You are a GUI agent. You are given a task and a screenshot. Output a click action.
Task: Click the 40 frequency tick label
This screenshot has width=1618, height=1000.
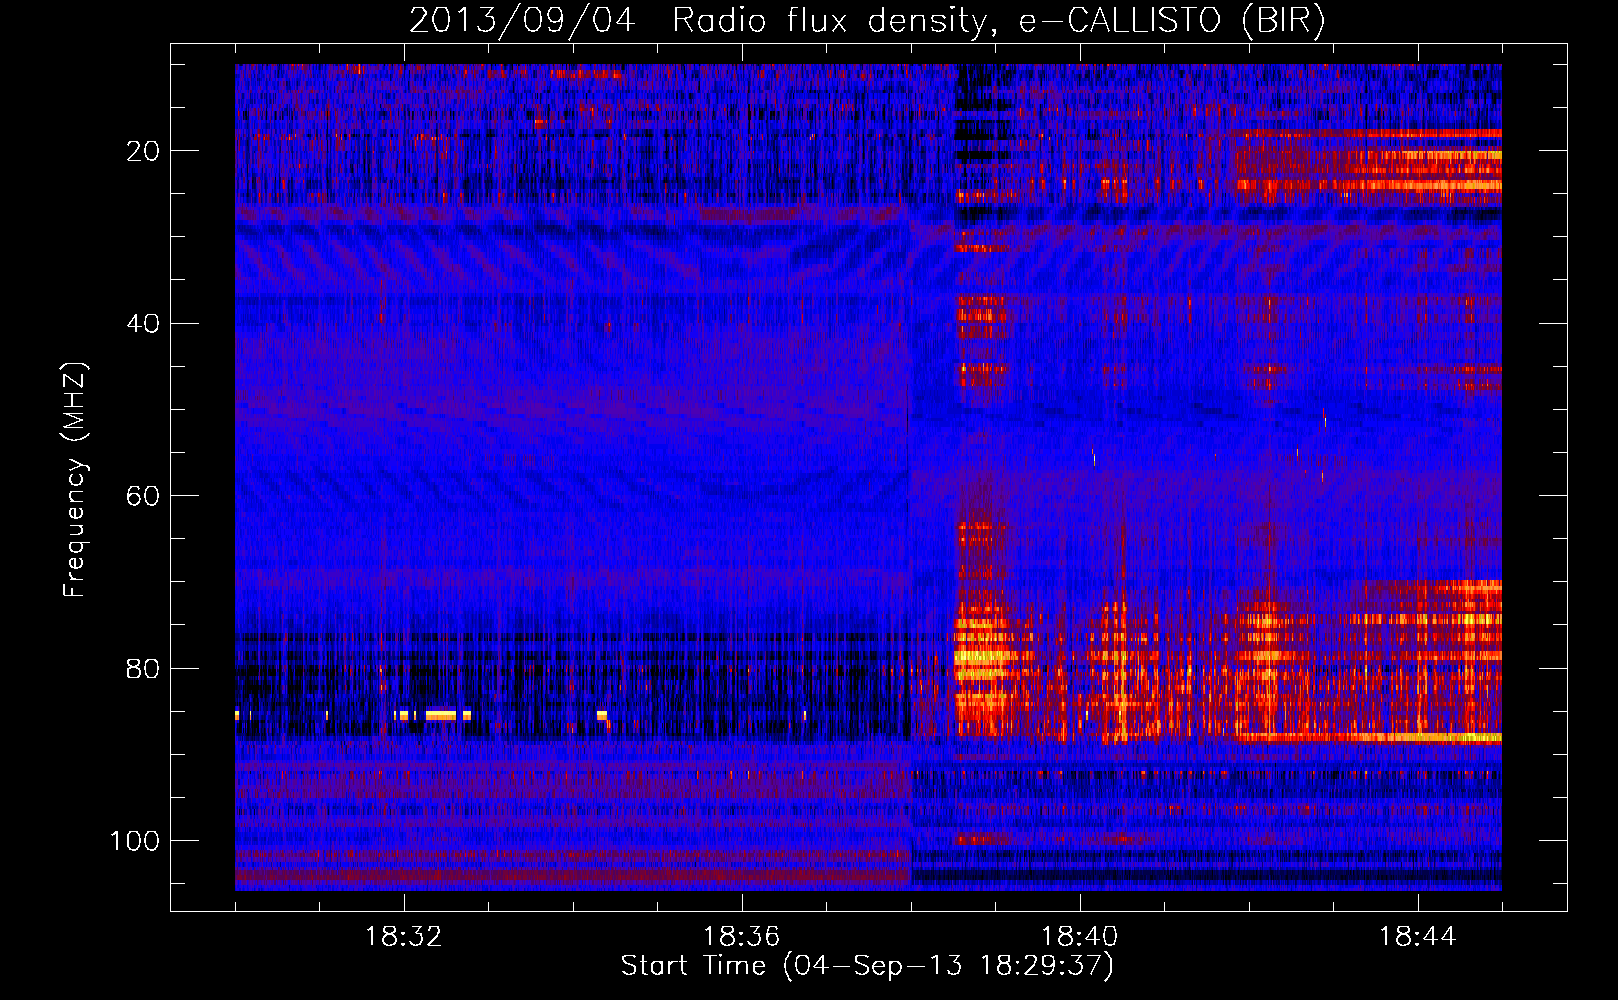pos(143,324)
